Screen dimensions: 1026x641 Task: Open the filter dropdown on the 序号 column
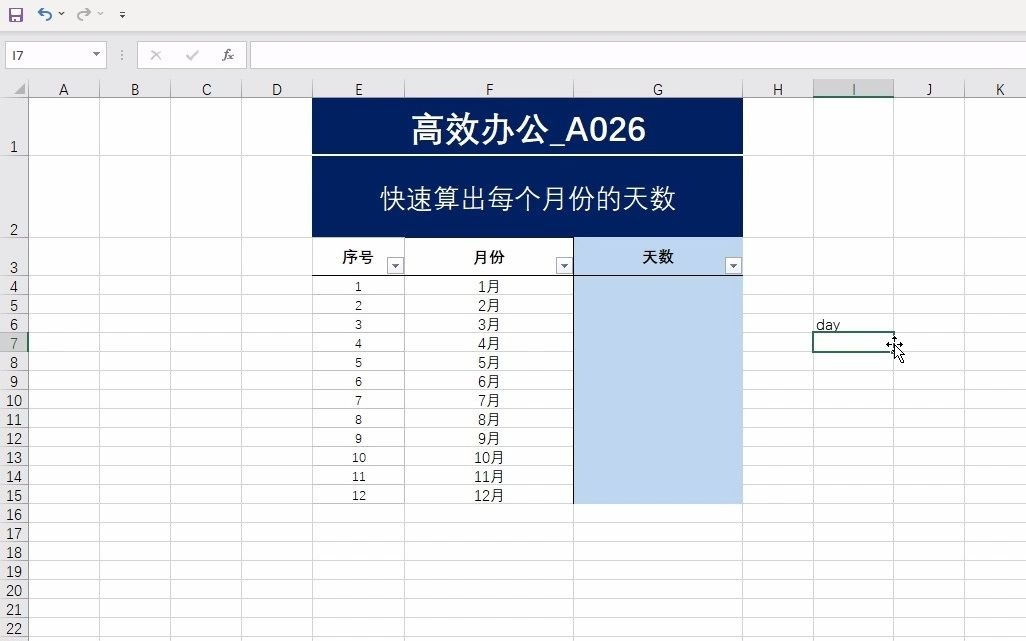click(395, 265)
